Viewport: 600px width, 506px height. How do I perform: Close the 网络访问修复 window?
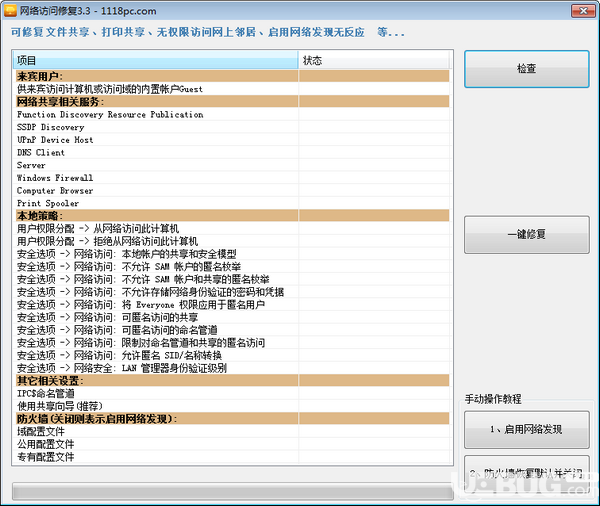tap(583, 11)
